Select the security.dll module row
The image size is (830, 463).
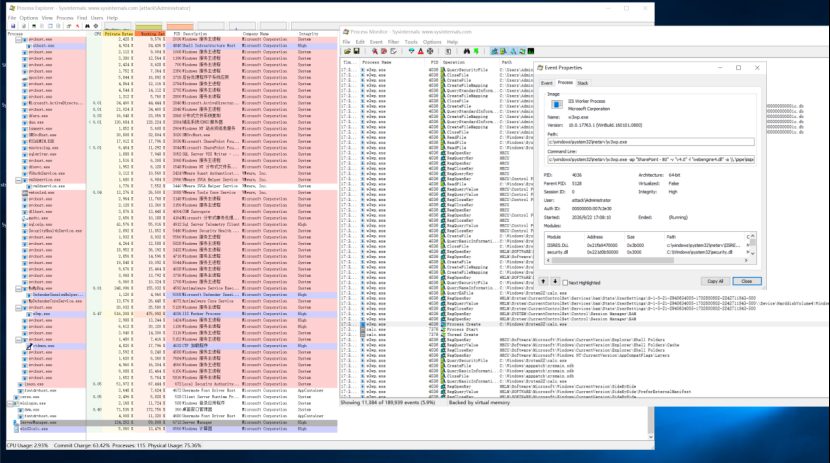(646, 252)
